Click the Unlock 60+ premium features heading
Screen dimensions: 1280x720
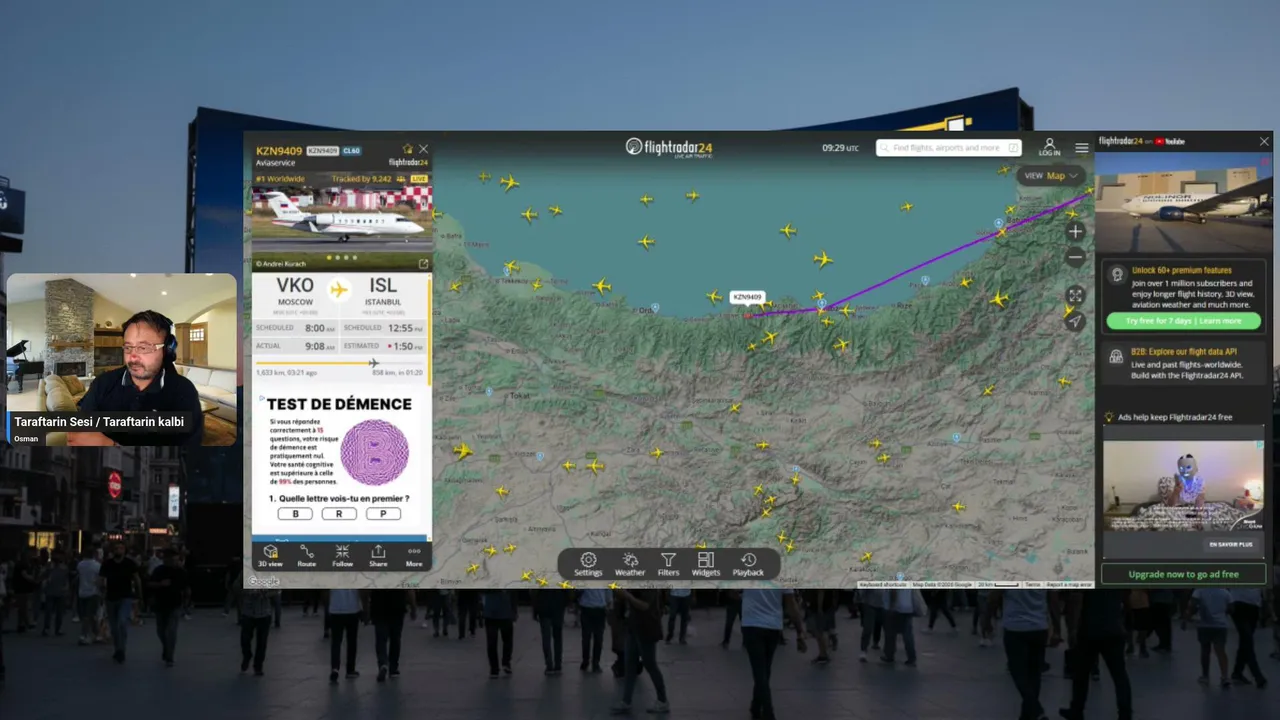pyautogui.click(x=1181, y=270)
